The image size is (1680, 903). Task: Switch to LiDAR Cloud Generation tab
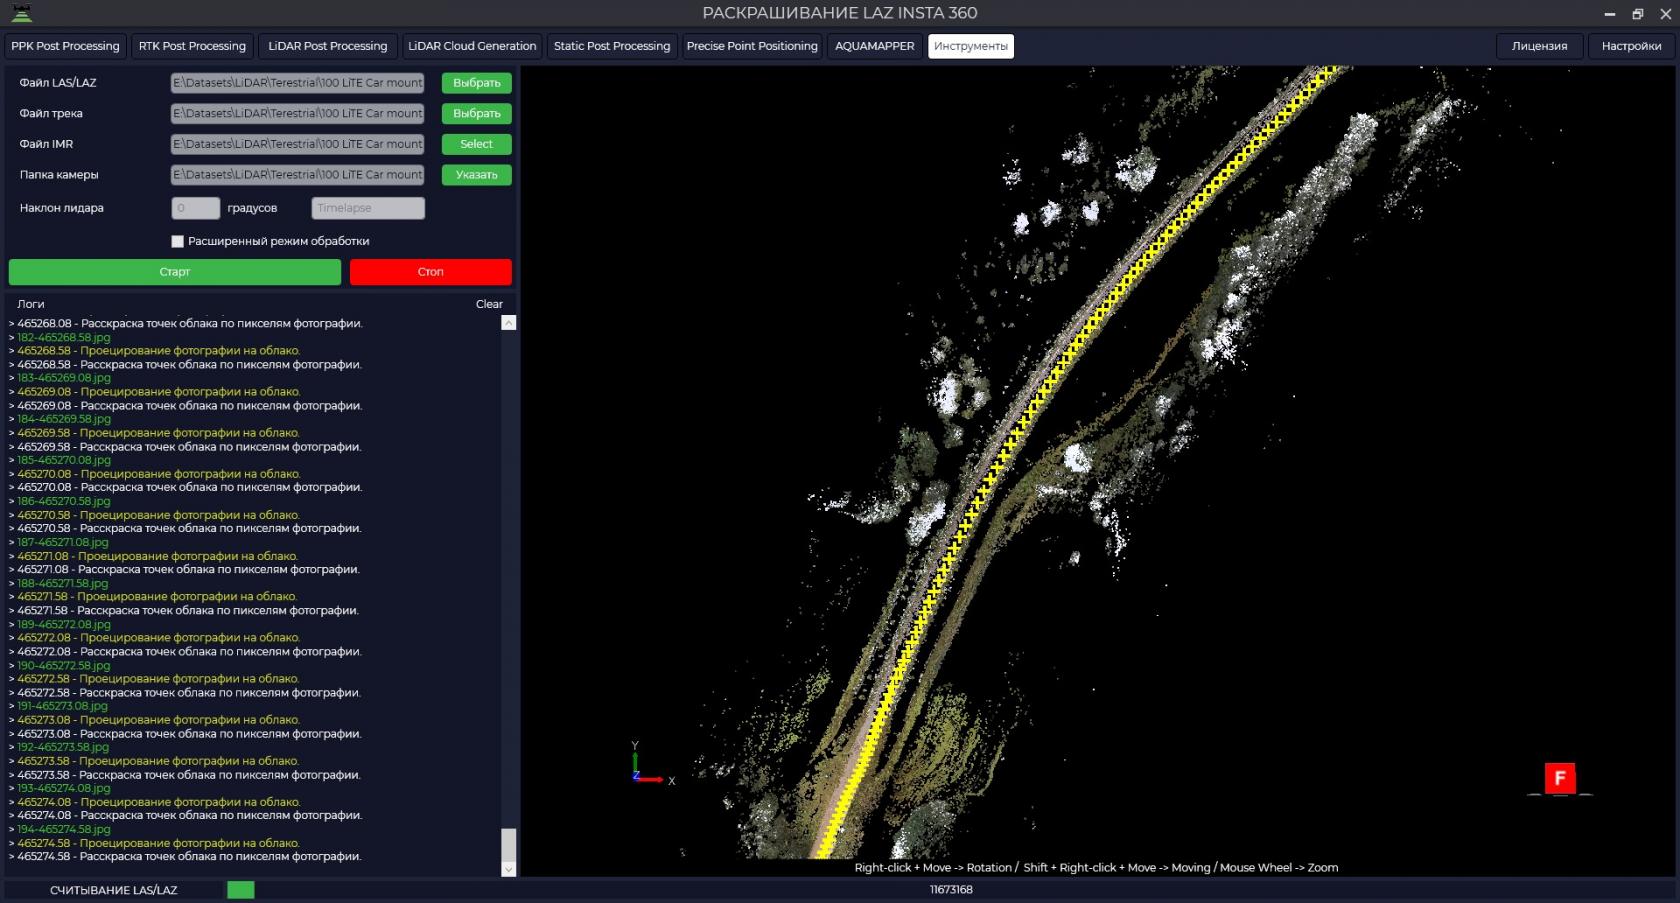(472, 46)
